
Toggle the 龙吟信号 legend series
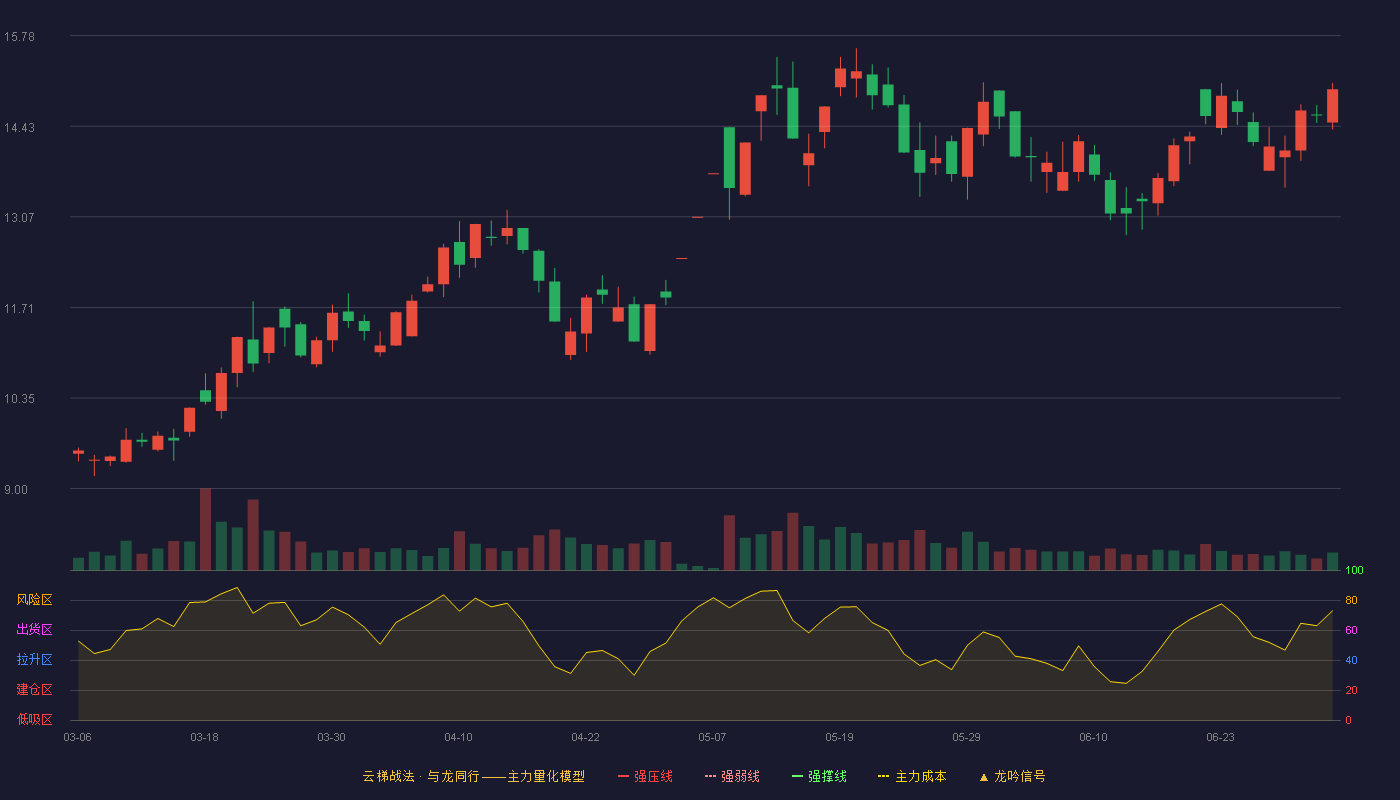pyautogui.click(x=1012, y=776)
